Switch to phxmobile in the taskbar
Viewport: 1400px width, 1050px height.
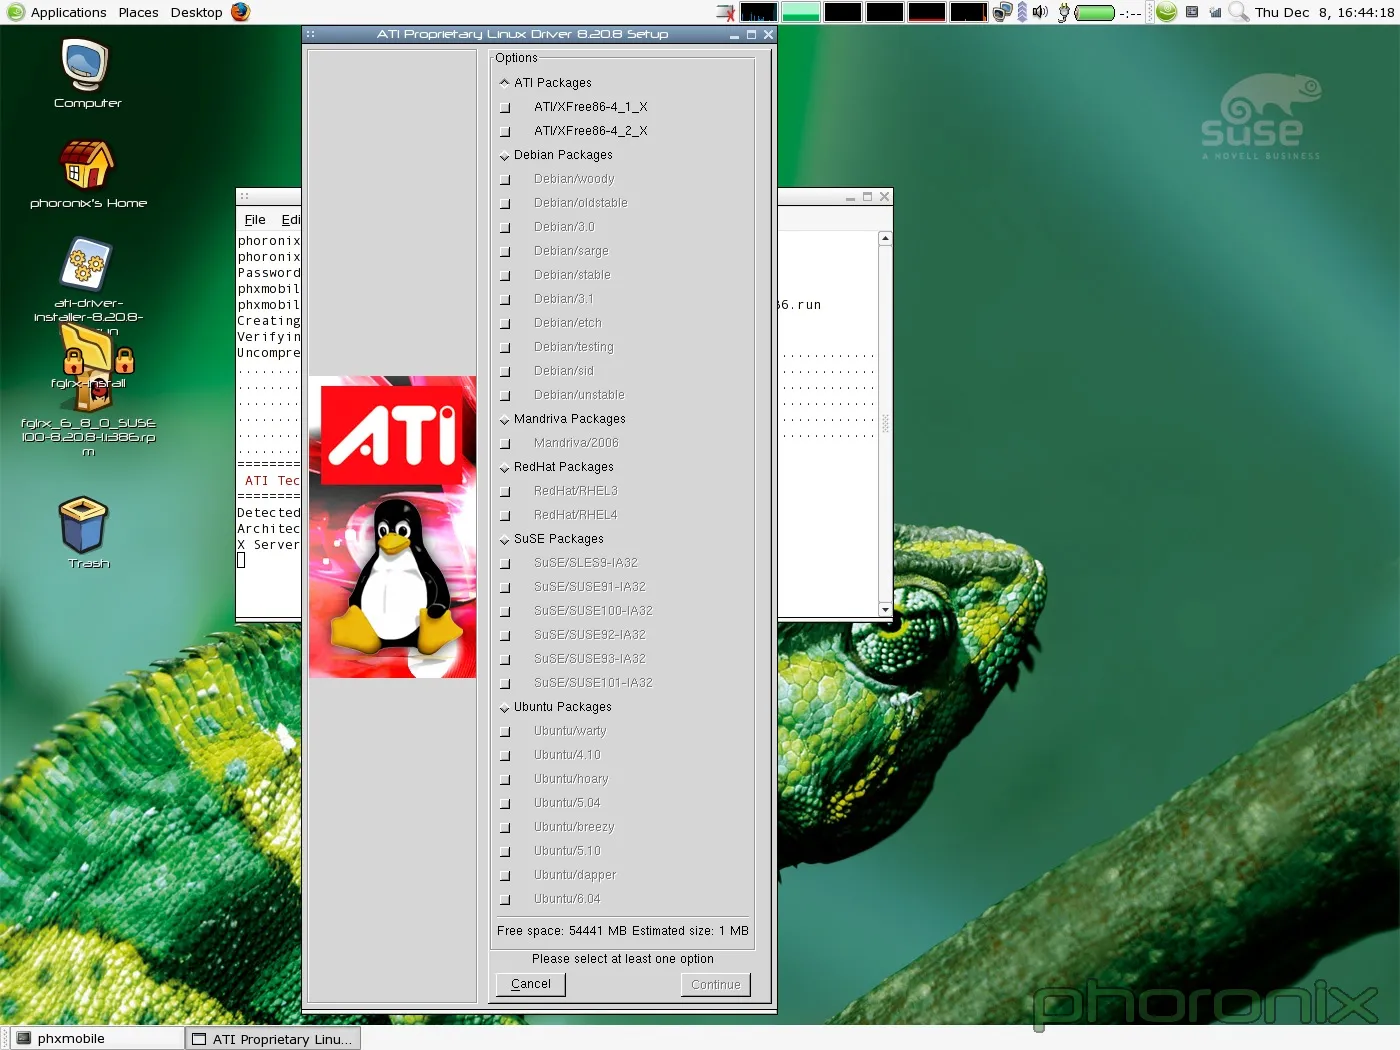[x=96, y=1038]
